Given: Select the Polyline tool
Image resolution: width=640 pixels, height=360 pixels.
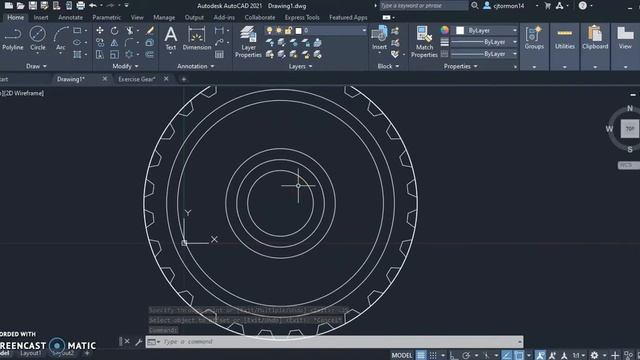Looking at the screenshot, I should (13, 38).
